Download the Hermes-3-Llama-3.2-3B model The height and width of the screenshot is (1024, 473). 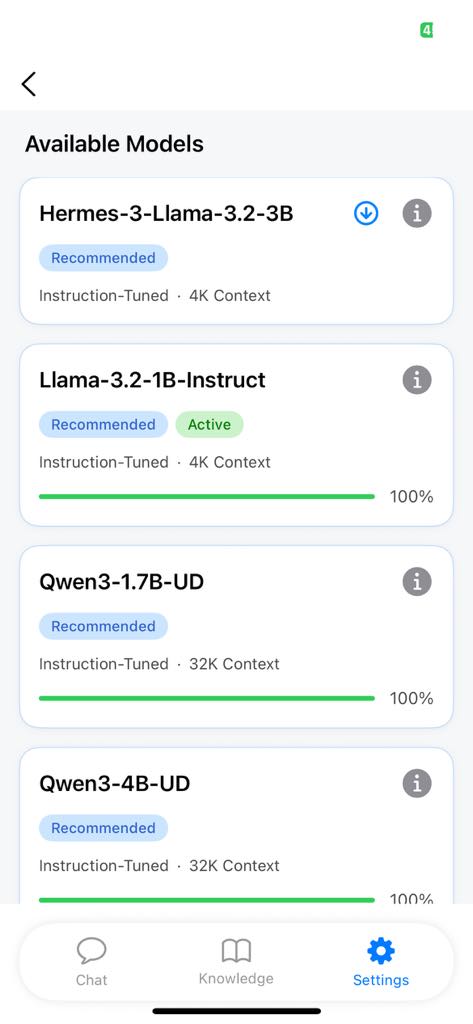(366, 213)
